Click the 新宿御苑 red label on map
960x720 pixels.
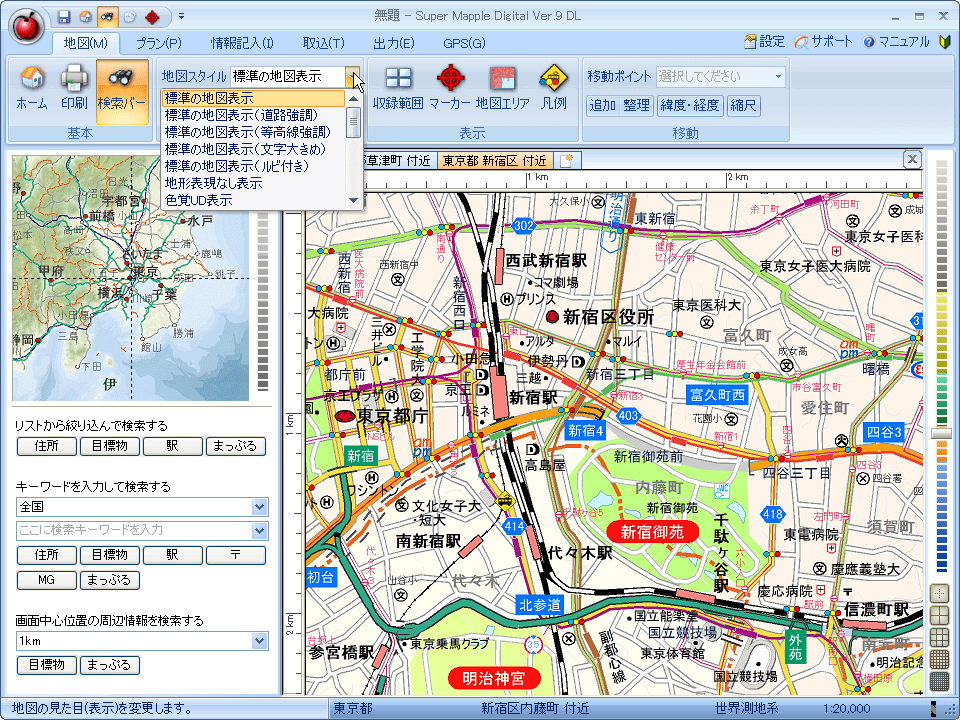point(653,531)
